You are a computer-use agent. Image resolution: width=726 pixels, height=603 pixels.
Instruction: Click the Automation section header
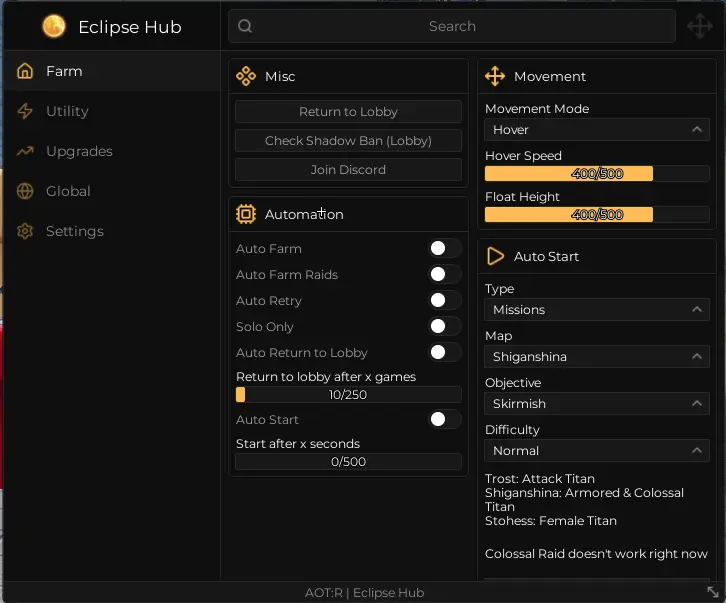[348, 214]
